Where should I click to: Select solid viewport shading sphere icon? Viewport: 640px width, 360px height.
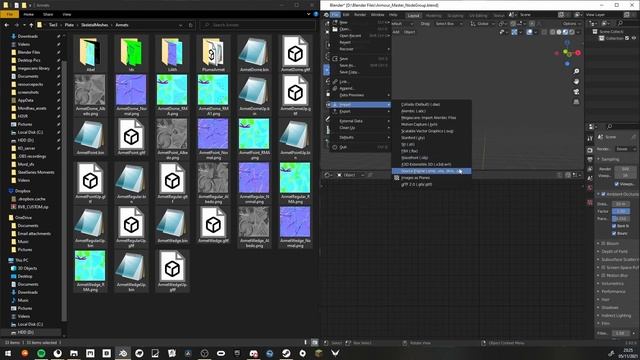pos(559,32)
